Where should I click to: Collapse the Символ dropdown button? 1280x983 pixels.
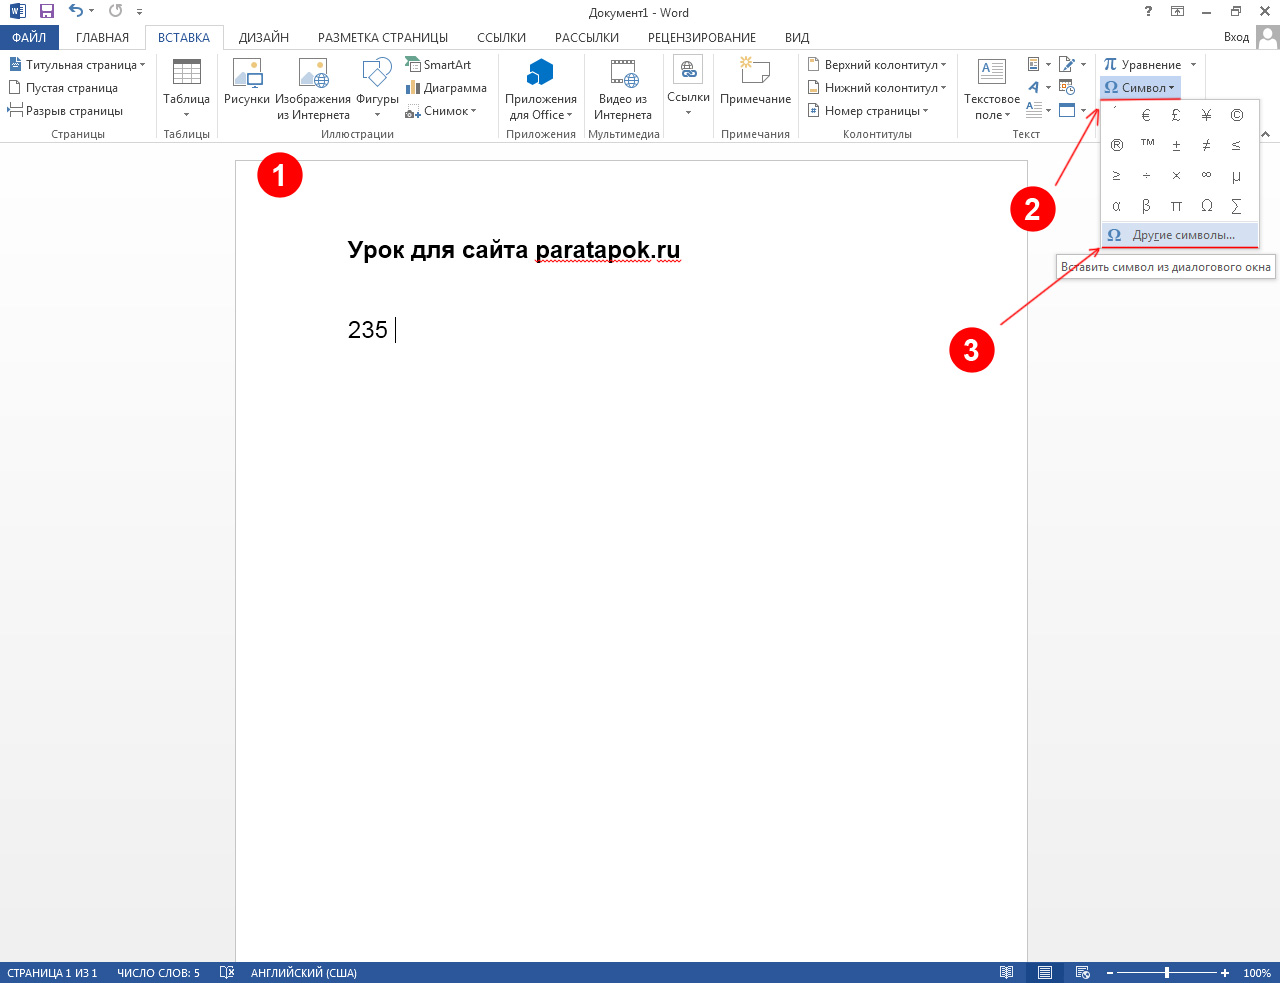point(1140,88)
